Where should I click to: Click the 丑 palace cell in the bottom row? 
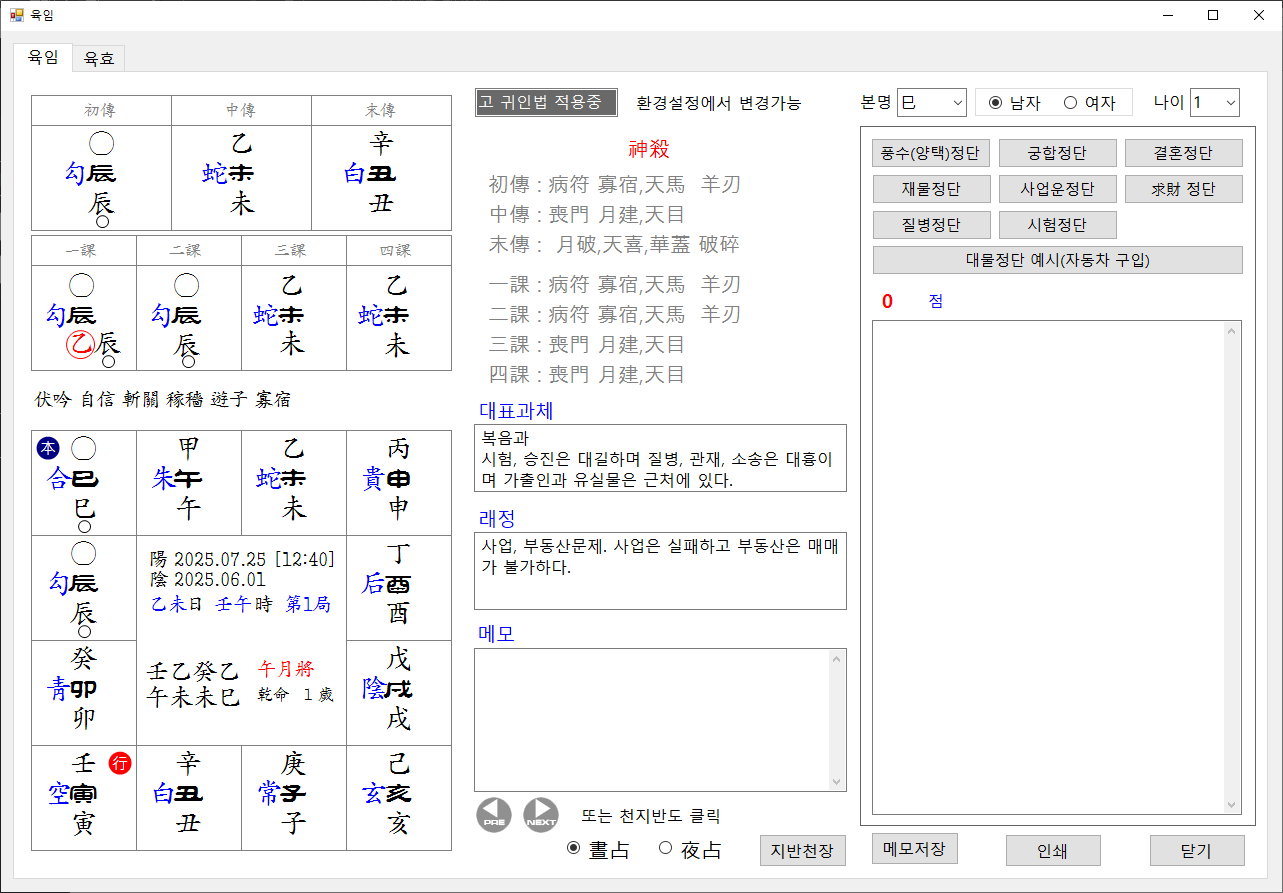pyautogui.click(x=189, y=798)
